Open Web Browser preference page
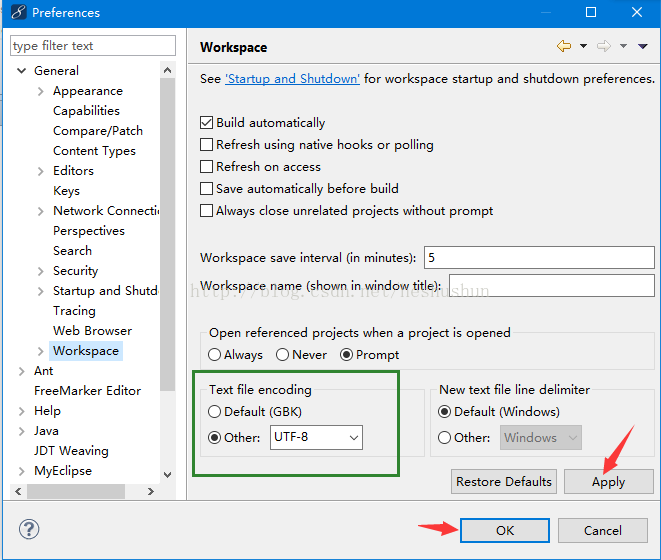 coord(92,331)
